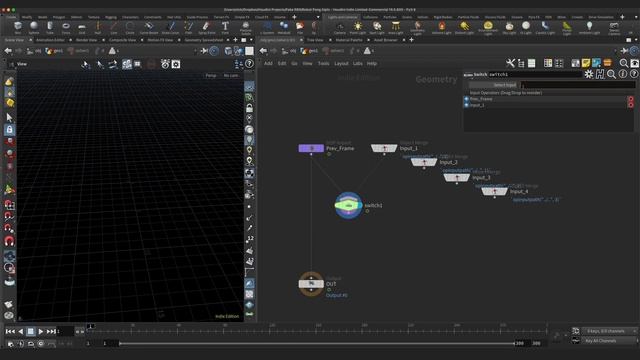This screenshot has width=640, height=360.
Task: Edit the switch1 node name field
Action: (535, 74)
